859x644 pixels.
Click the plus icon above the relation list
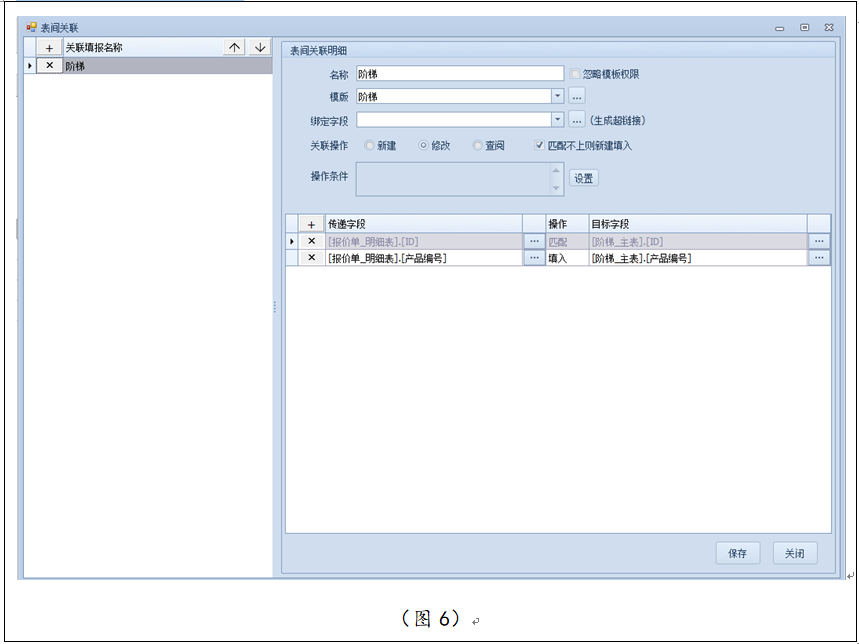coord(49,47)
